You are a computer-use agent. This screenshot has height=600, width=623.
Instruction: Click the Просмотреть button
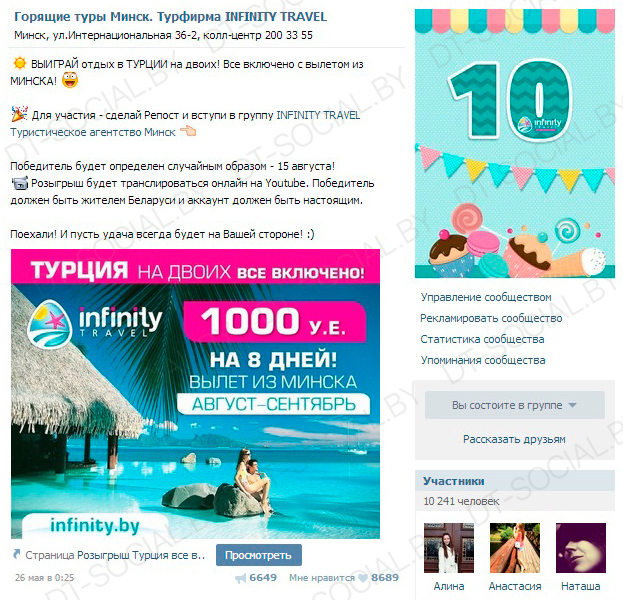[x=259, y=555]
